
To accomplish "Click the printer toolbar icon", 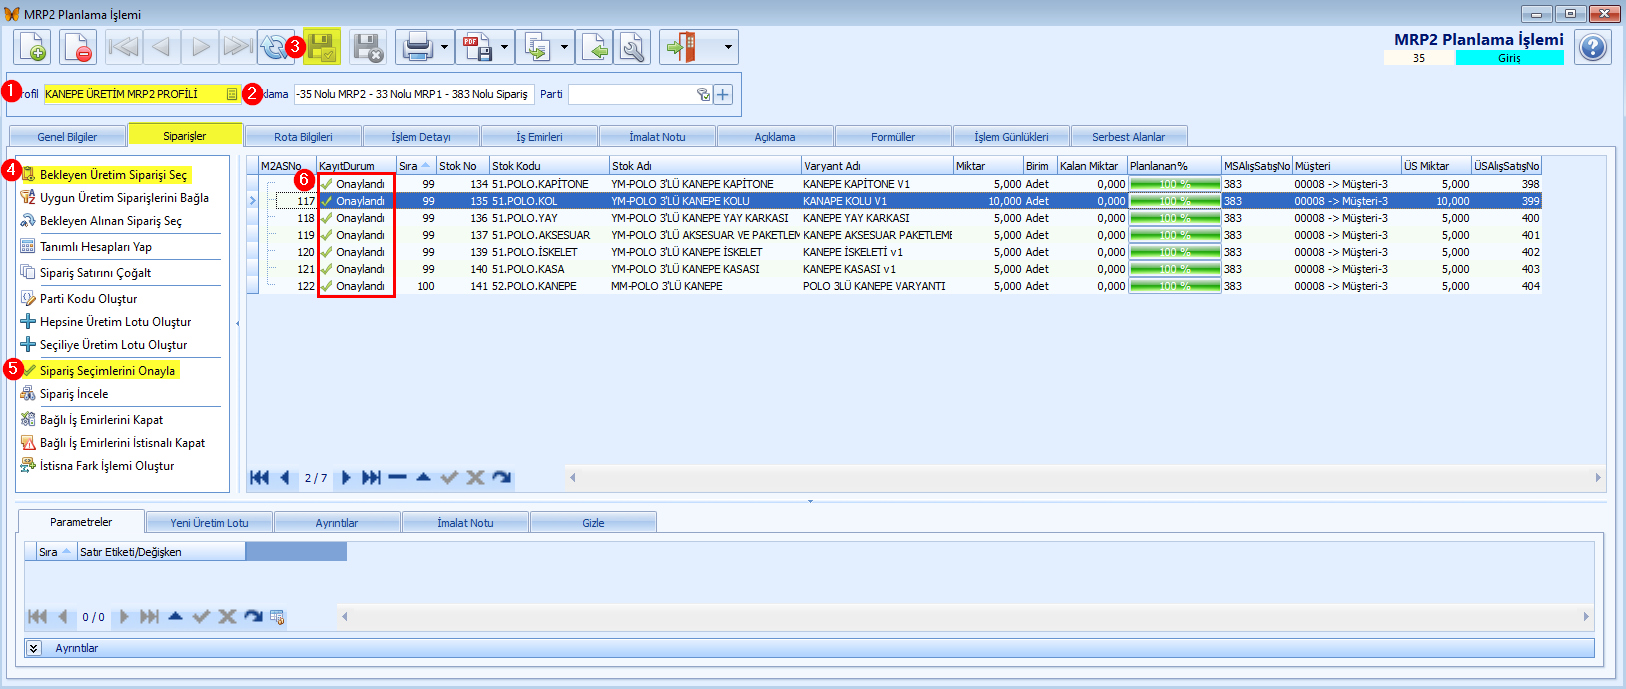I will pos(416,47).
